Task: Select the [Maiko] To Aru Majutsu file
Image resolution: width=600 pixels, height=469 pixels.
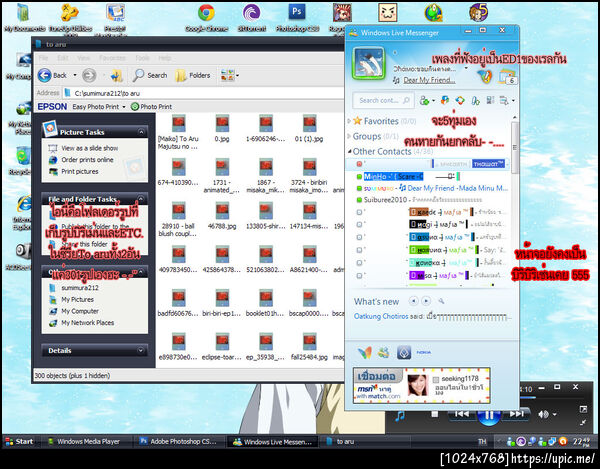Action: [x=178, y=132]
